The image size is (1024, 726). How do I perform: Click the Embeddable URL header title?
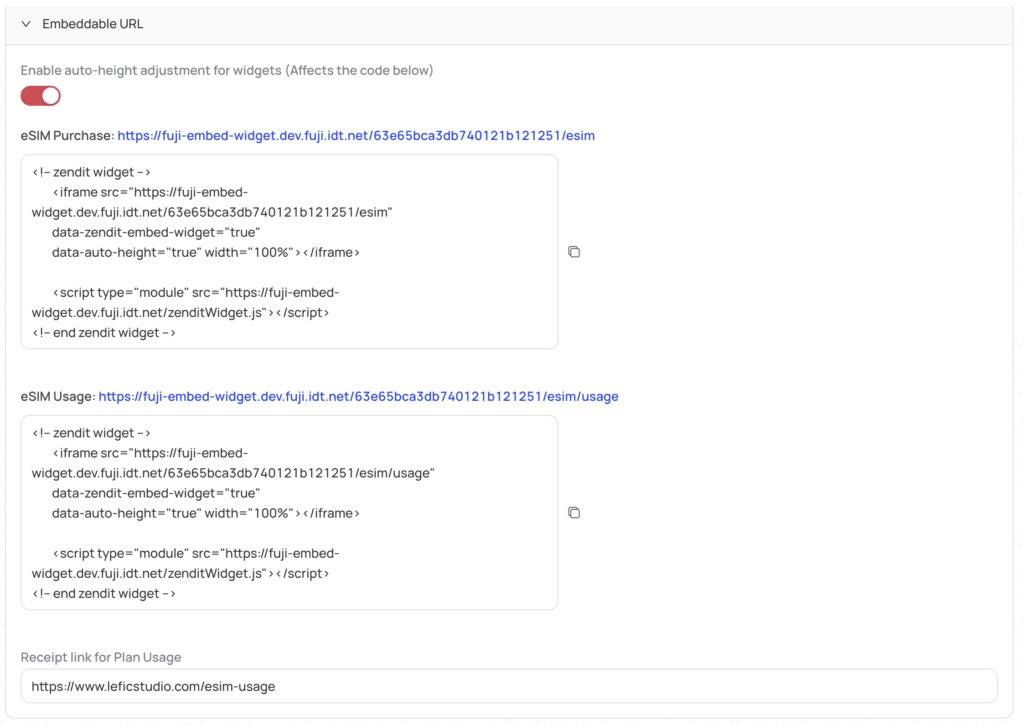(92, 24)
